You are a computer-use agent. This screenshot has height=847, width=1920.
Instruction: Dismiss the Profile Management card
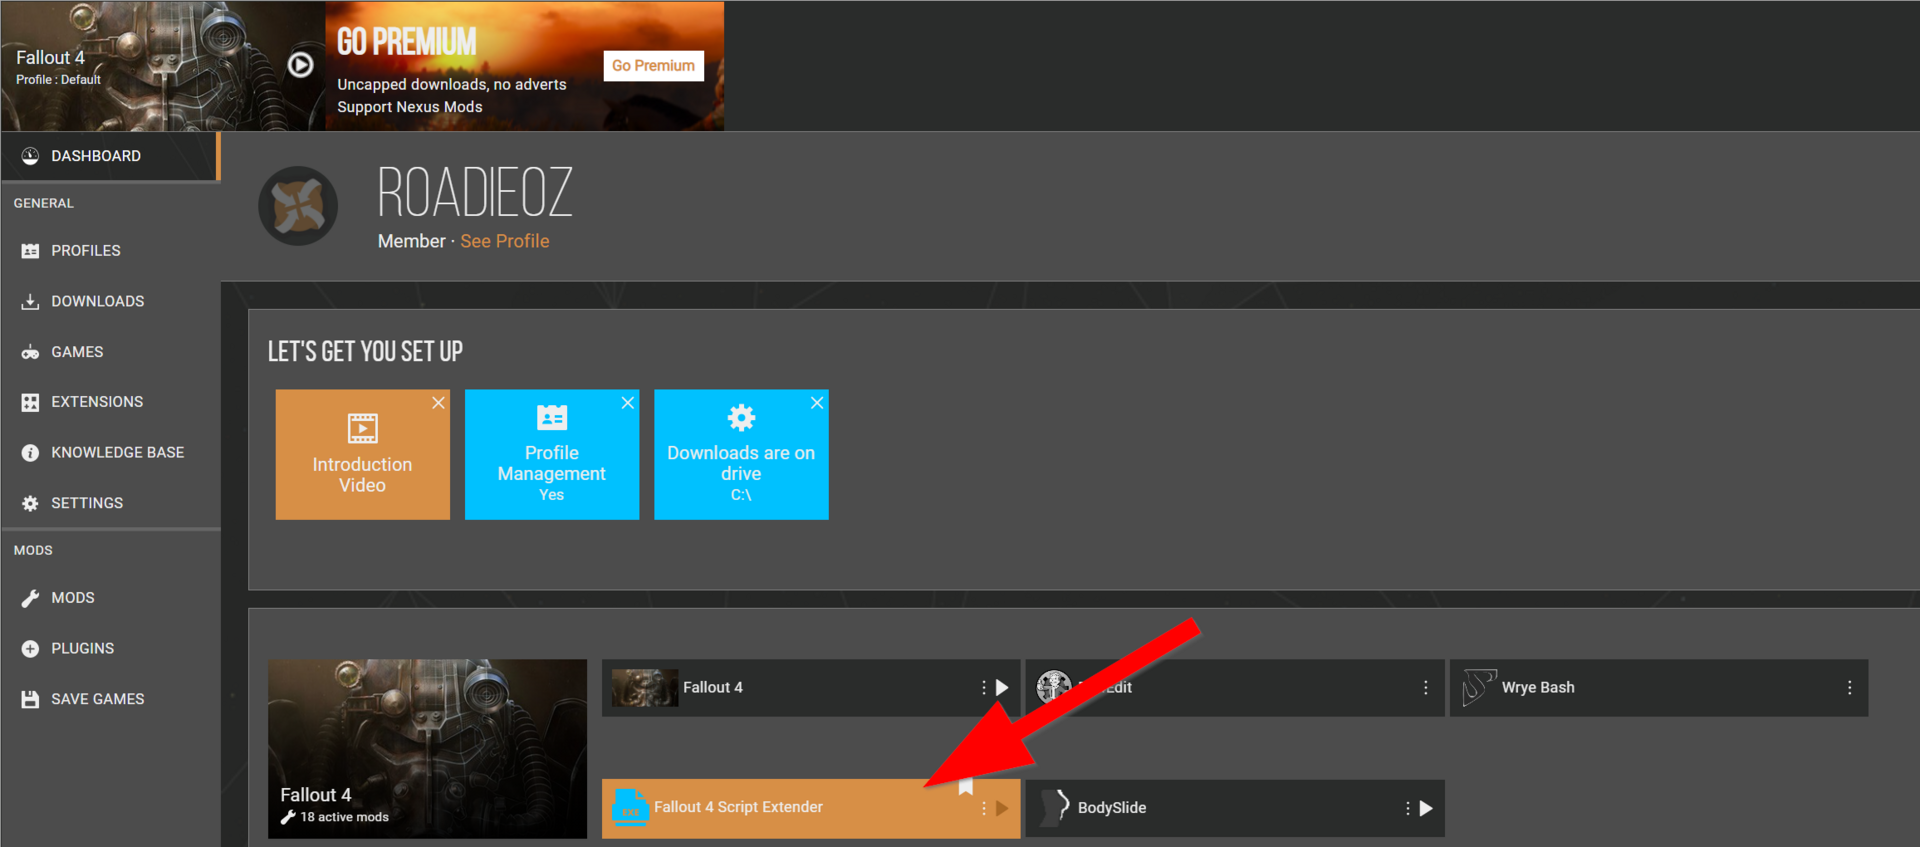(627, 402)
